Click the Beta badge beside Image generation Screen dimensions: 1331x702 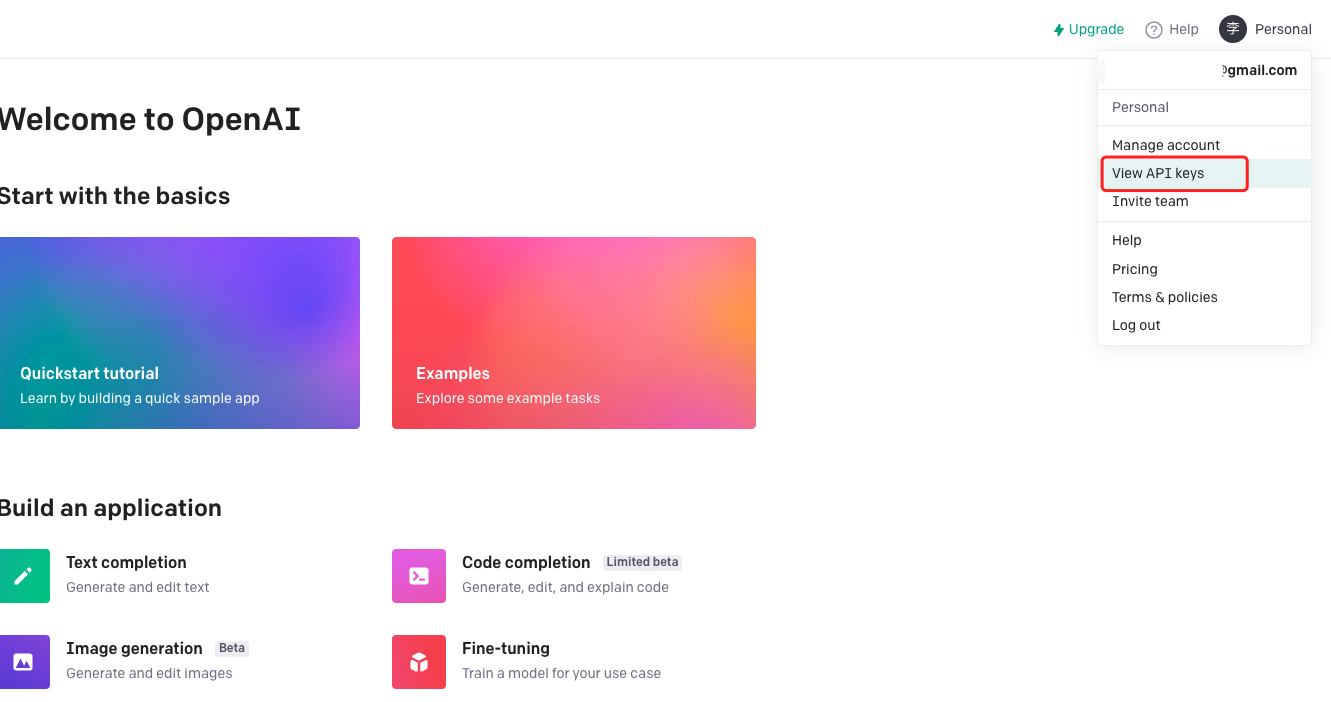point(232,648)
